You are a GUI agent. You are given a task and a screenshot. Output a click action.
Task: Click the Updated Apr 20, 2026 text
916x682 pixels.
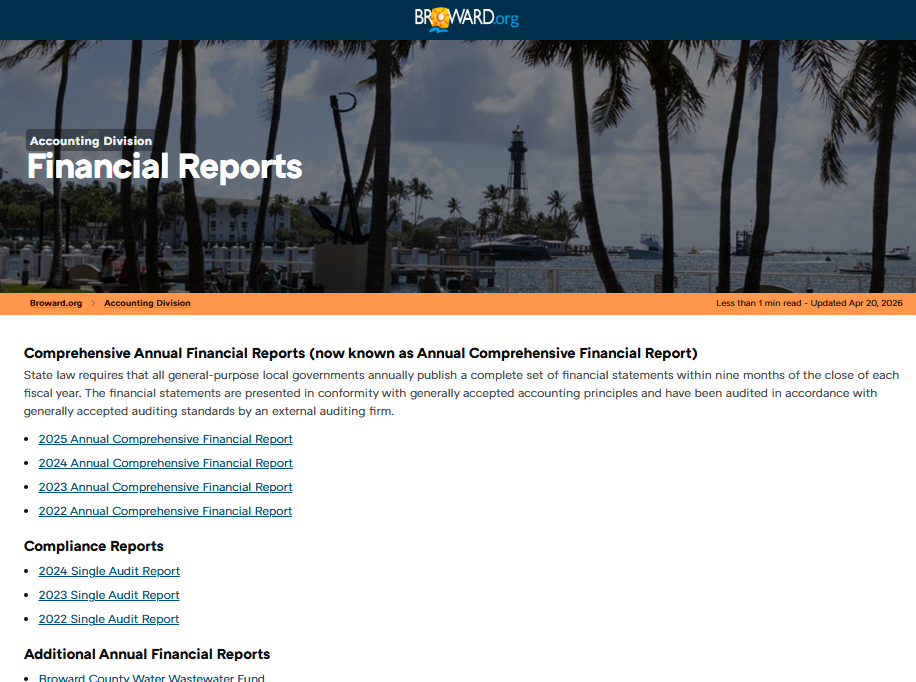pos(856,303)
